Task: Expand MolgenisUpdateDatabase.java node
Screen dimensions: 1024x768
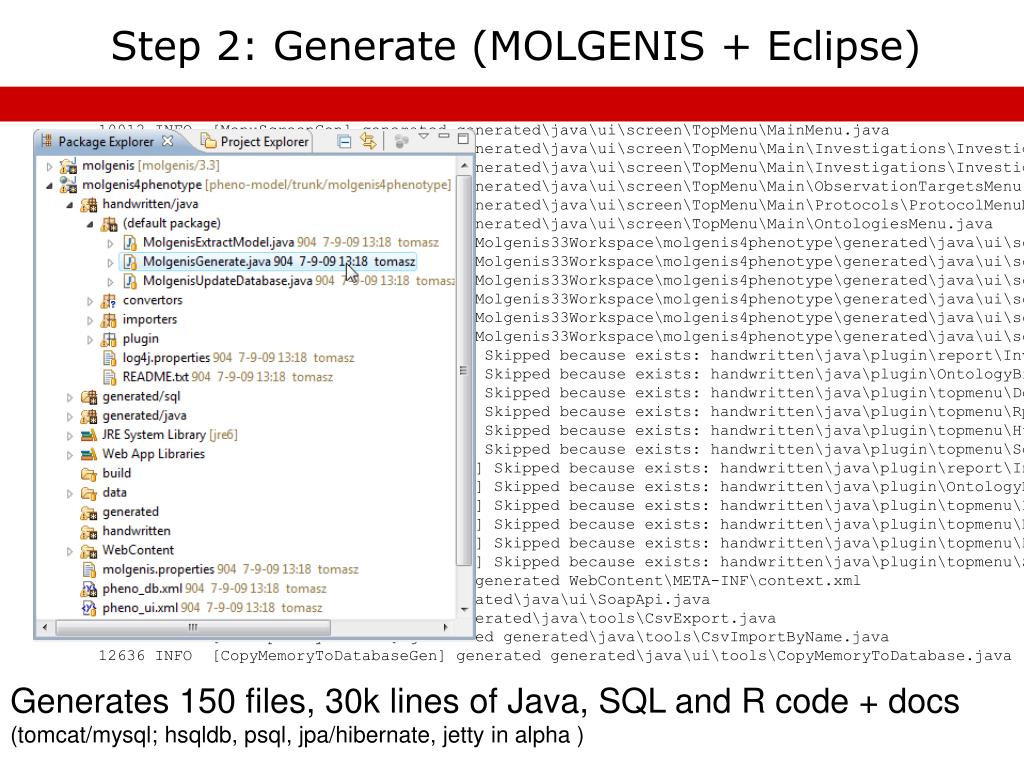Action: tap(110, 282)
